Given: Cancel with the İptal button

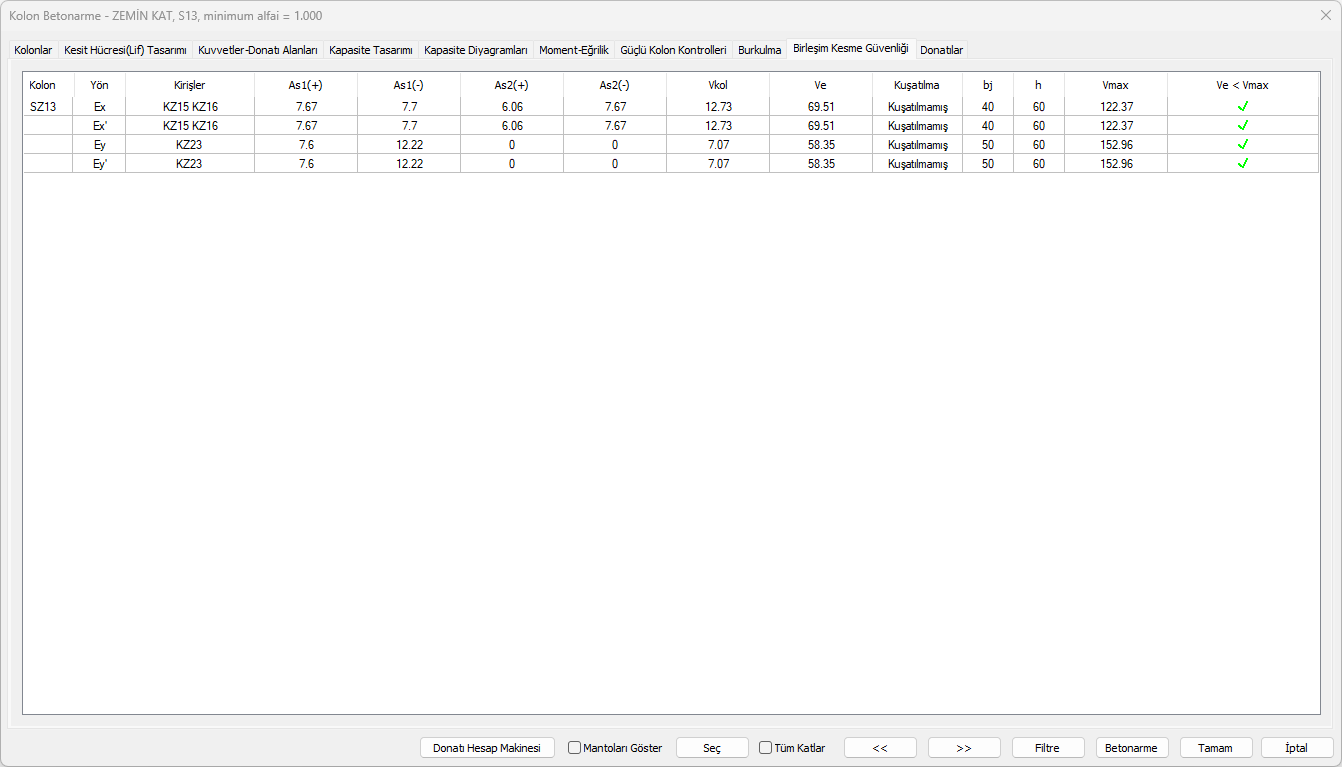Looking at the screenshot, I should [1296, 748].
